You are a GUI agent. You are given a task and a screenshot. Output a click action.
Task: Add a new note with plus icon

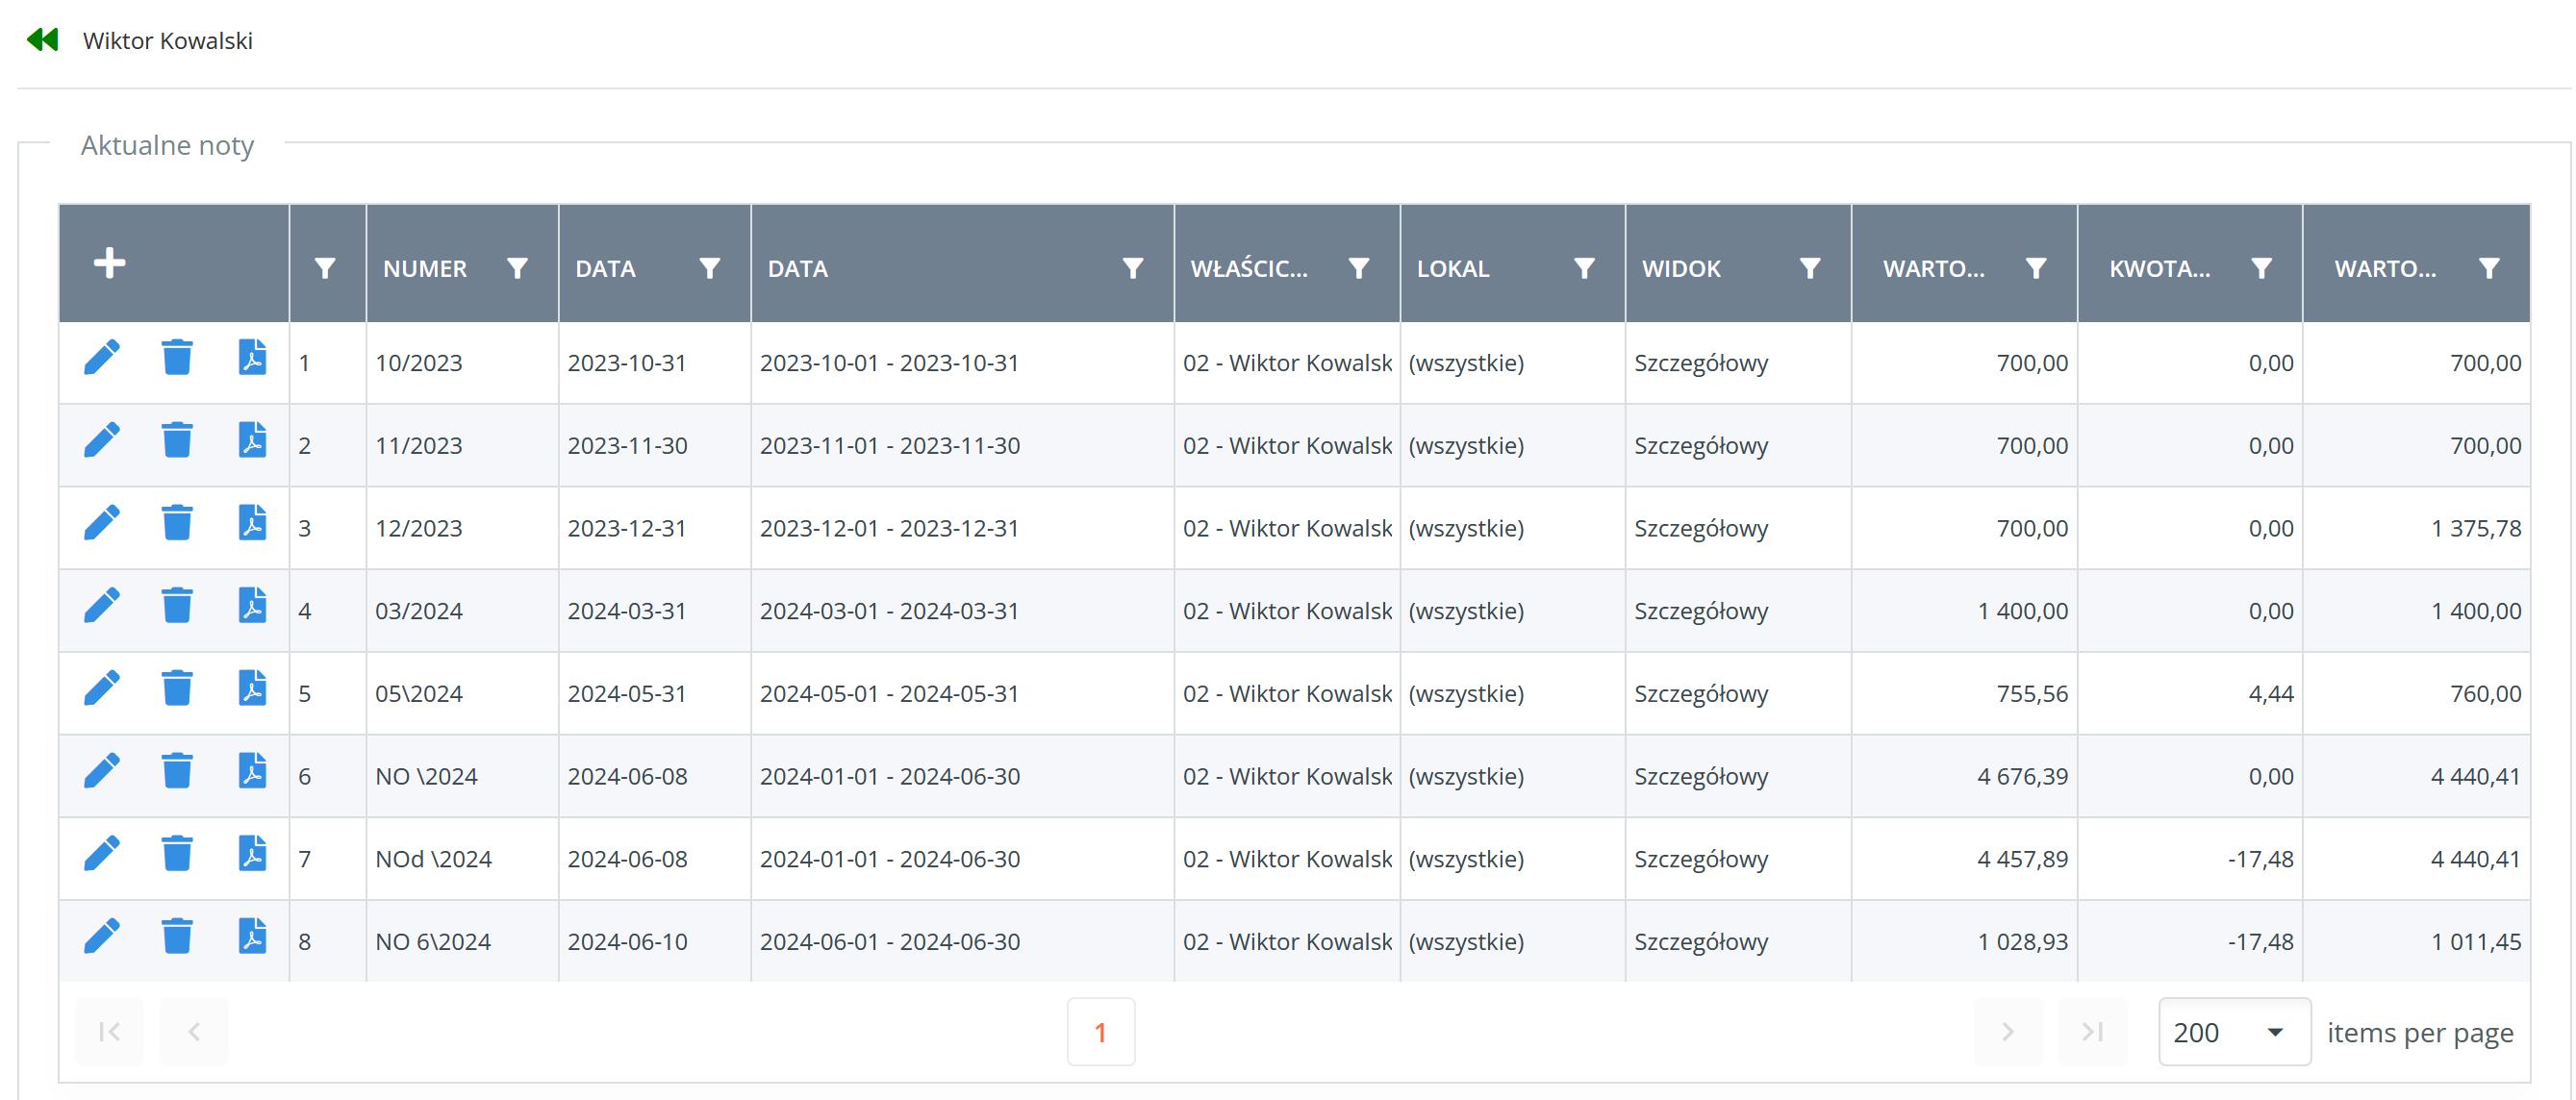(109, 264)
